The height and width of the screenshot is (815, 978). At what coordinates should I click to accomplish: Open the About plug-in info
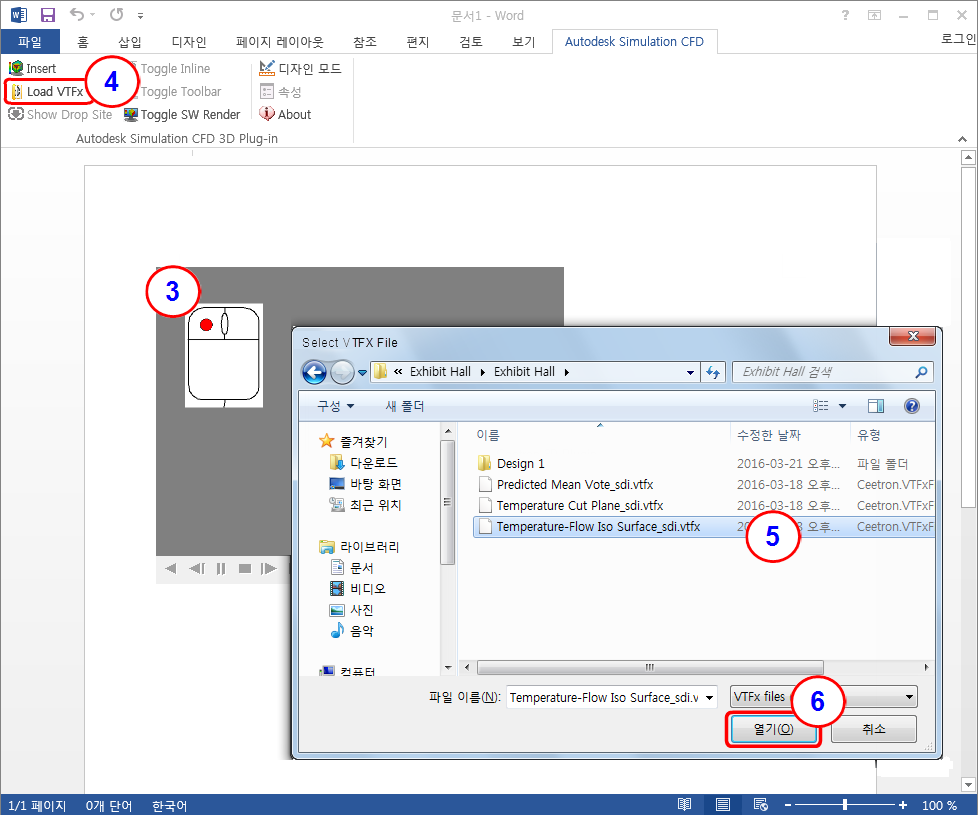(x=285, y=115)
